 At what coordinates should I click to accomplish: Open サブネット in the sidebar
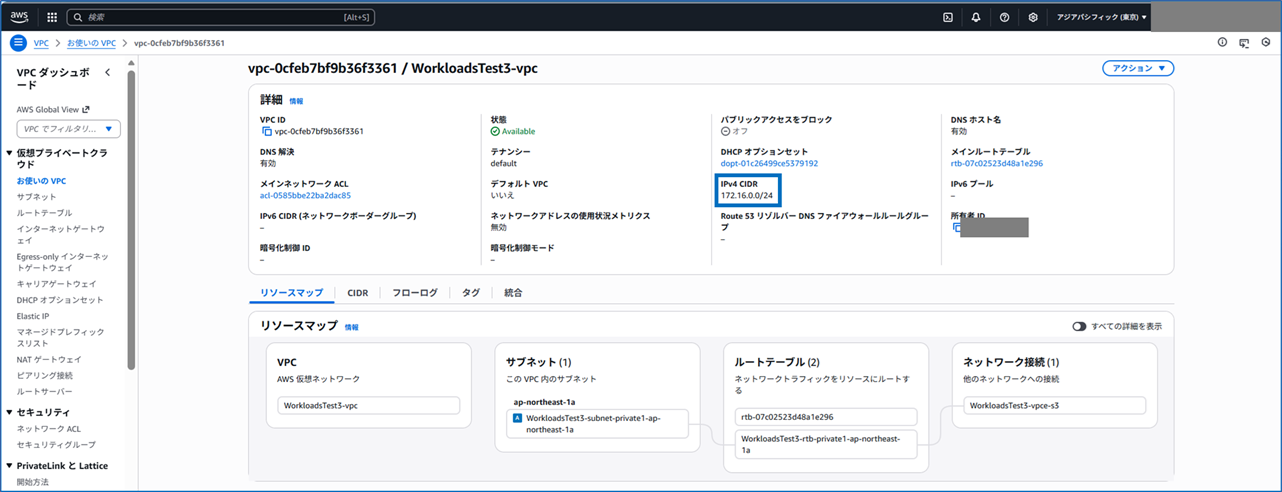[37, 197]
